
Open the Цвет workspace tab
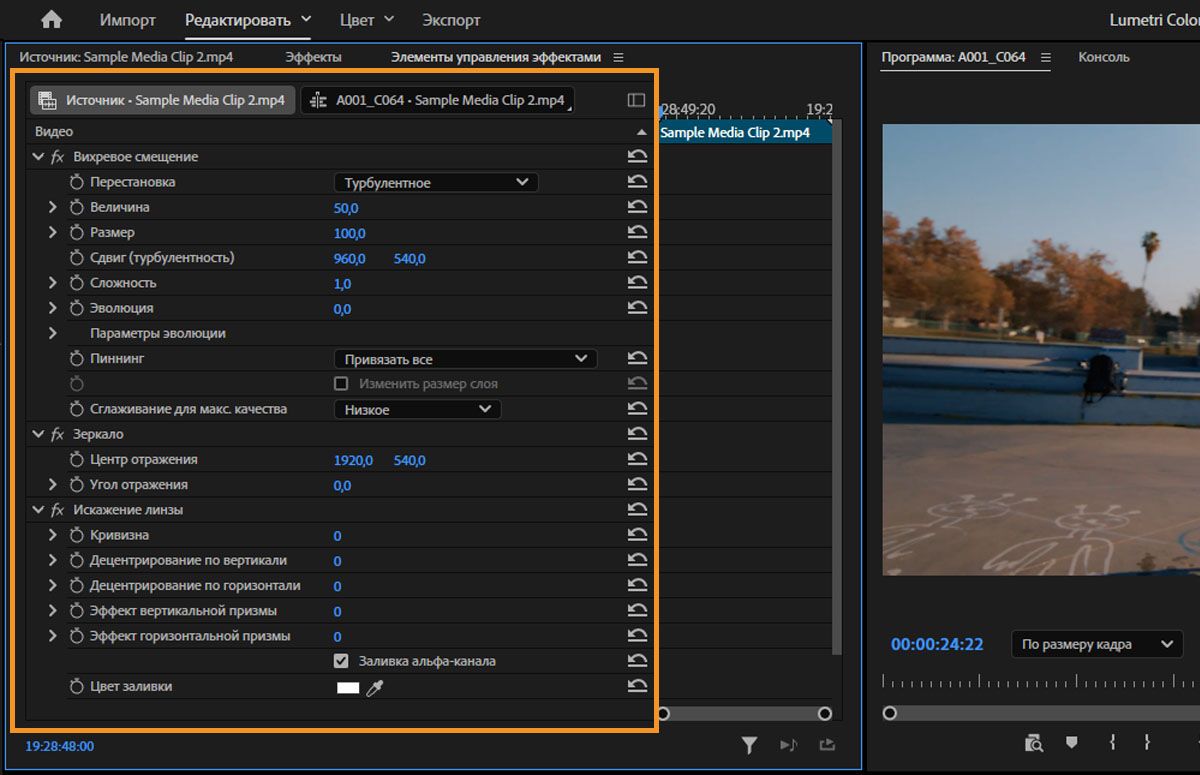357,20
